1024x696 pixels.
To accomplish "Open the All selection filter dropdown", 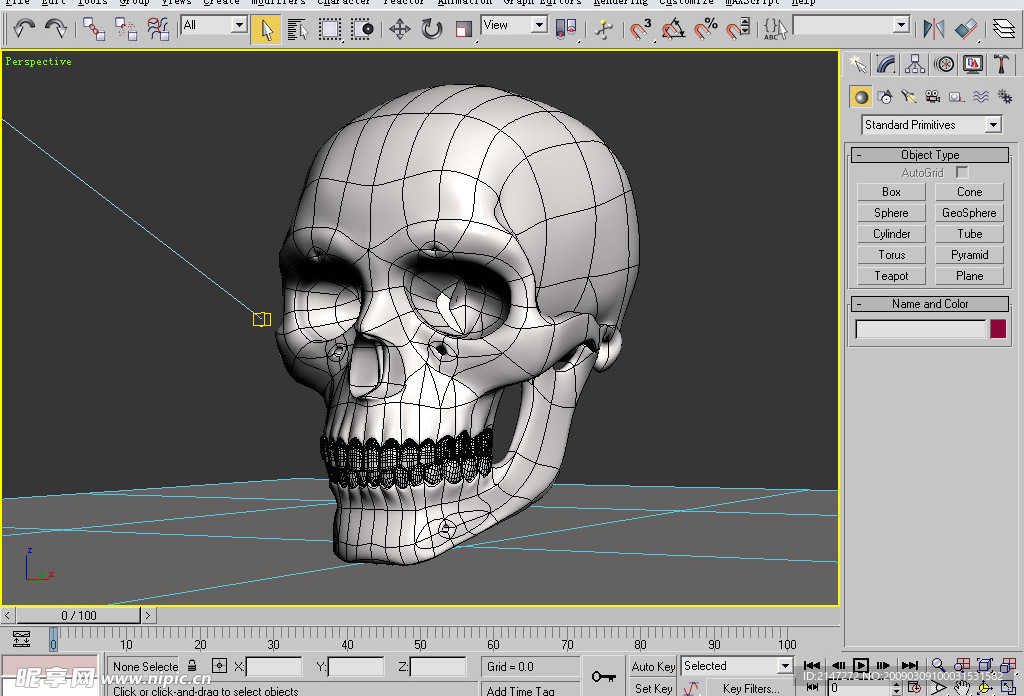I will (214, 25).
